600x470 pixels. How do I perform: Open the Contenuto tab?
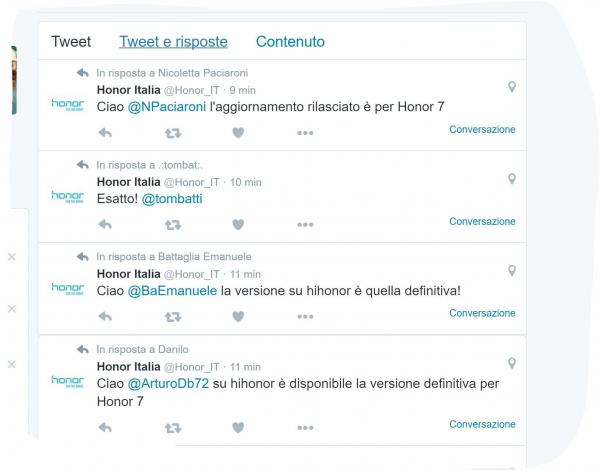coord(290,42)
